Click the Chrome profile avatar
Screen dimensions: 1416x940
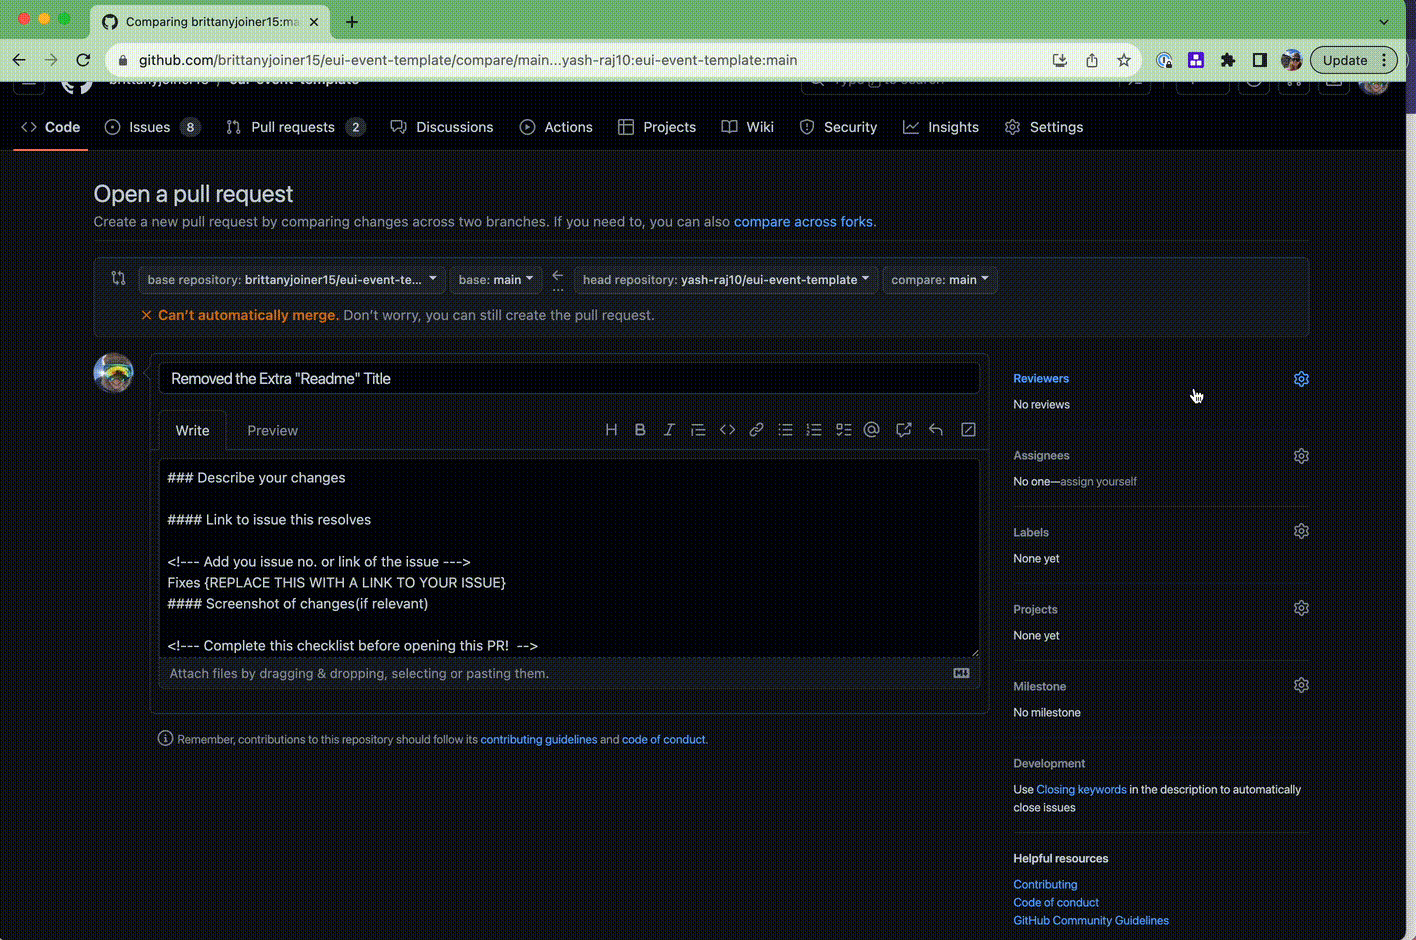[x=1291, y=60]
